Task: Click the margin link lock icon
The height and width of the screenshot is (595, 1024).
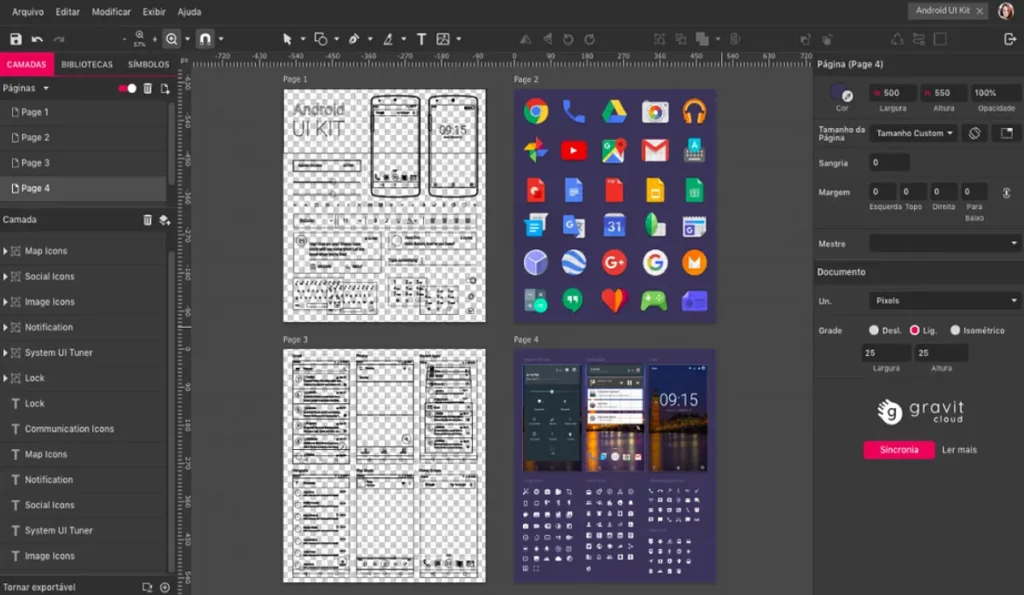Action: tap(1006, 193)
